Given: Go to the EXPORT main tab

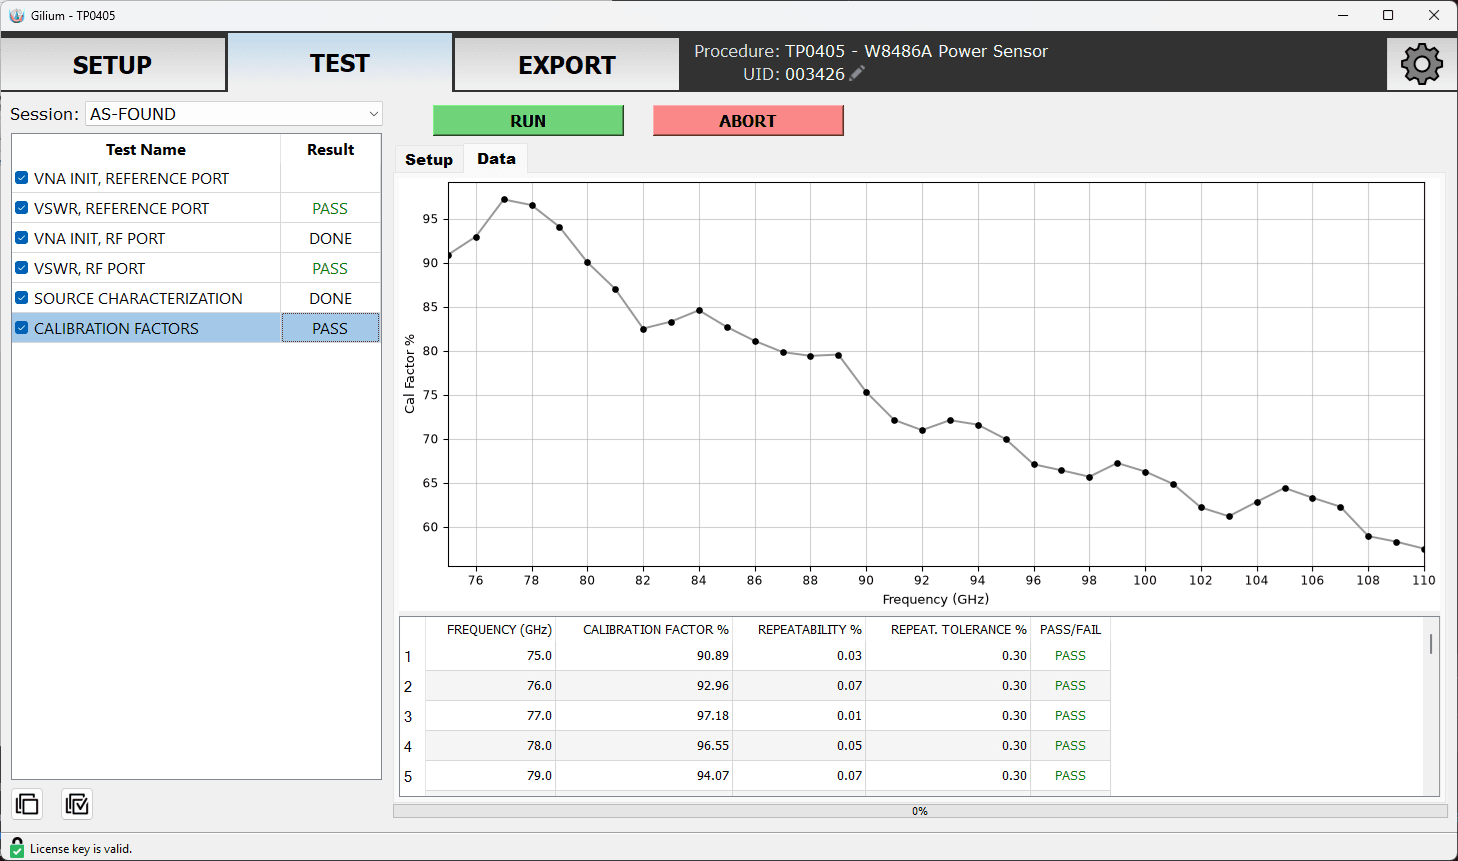Looking at the screenshot, I should click(x=567, y=65).
